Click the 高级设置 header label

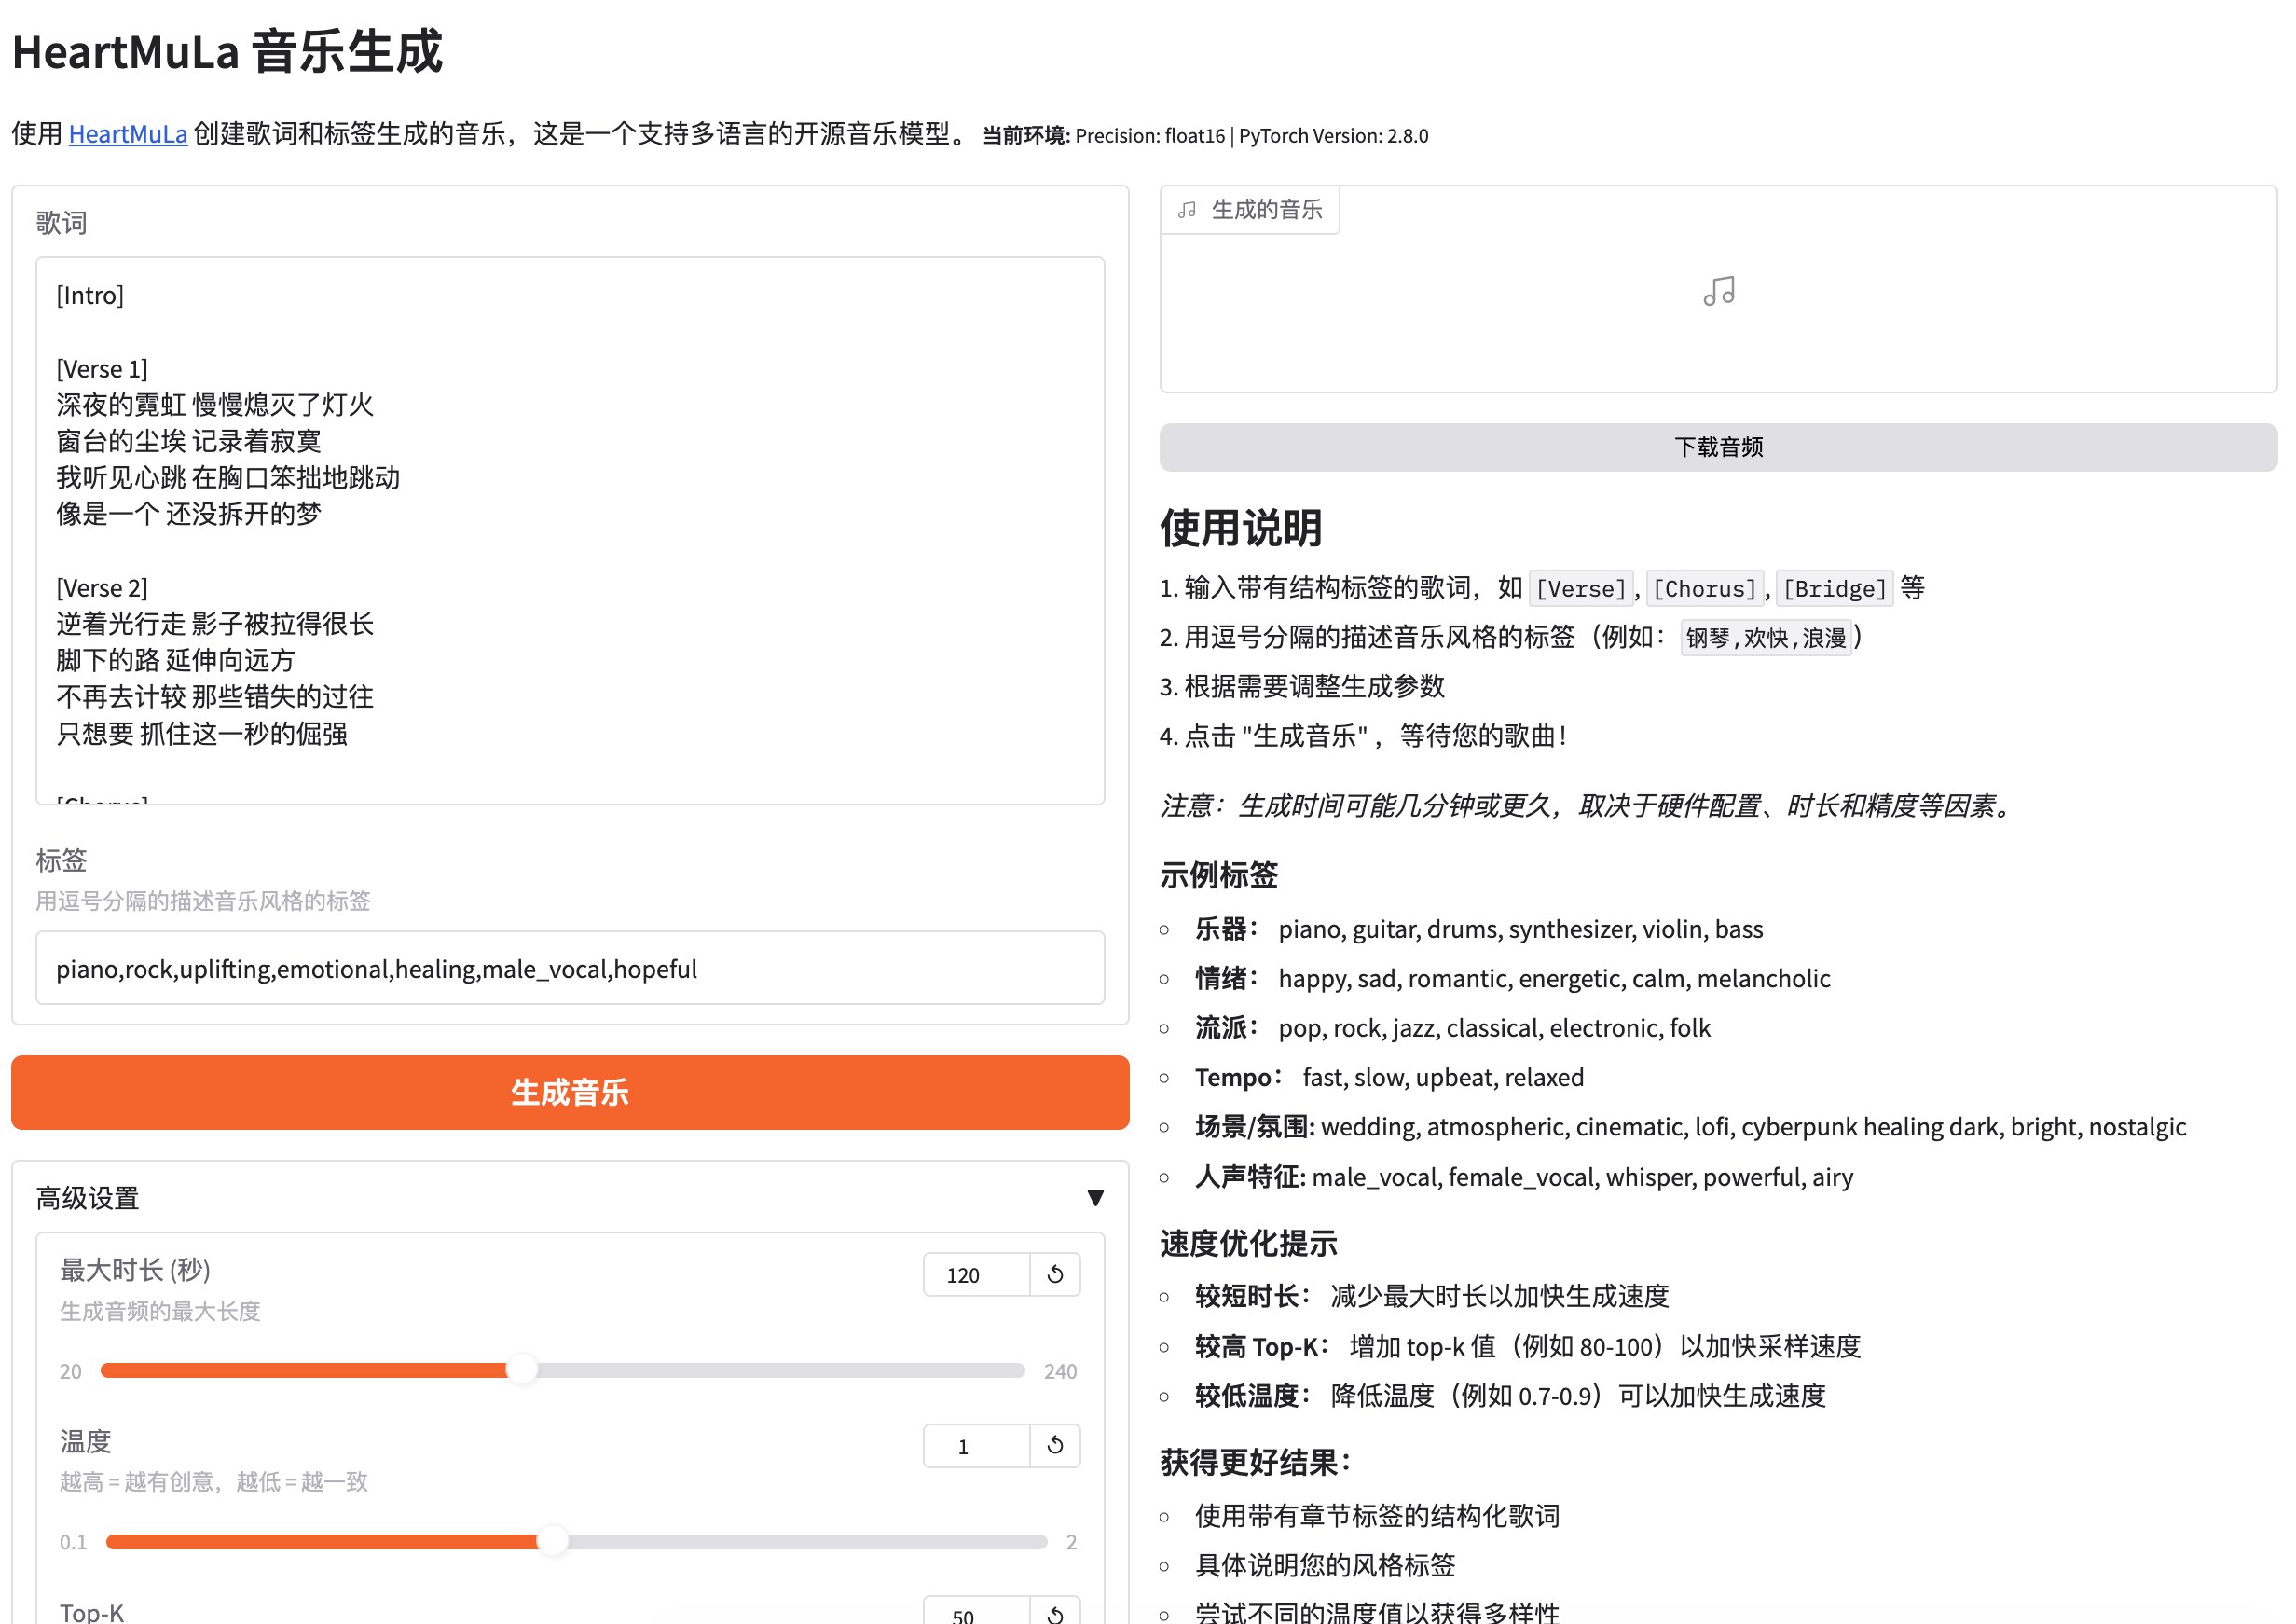pos(88,1198)
